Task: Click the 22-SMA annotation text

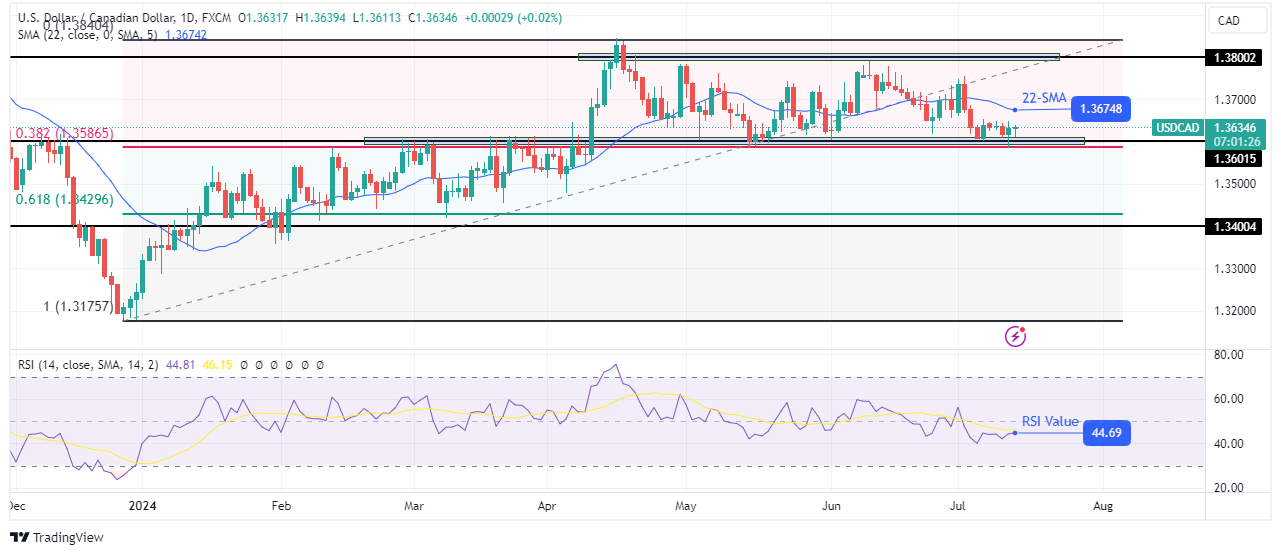Action: pyautogui.click(x=1042, y=98)
